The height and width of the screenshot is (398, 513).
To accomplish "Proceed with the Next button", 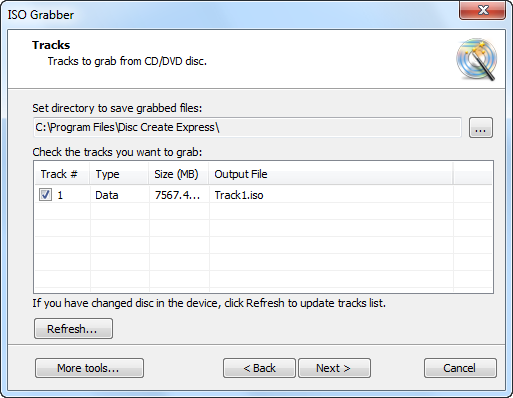I will pos(334,368).
